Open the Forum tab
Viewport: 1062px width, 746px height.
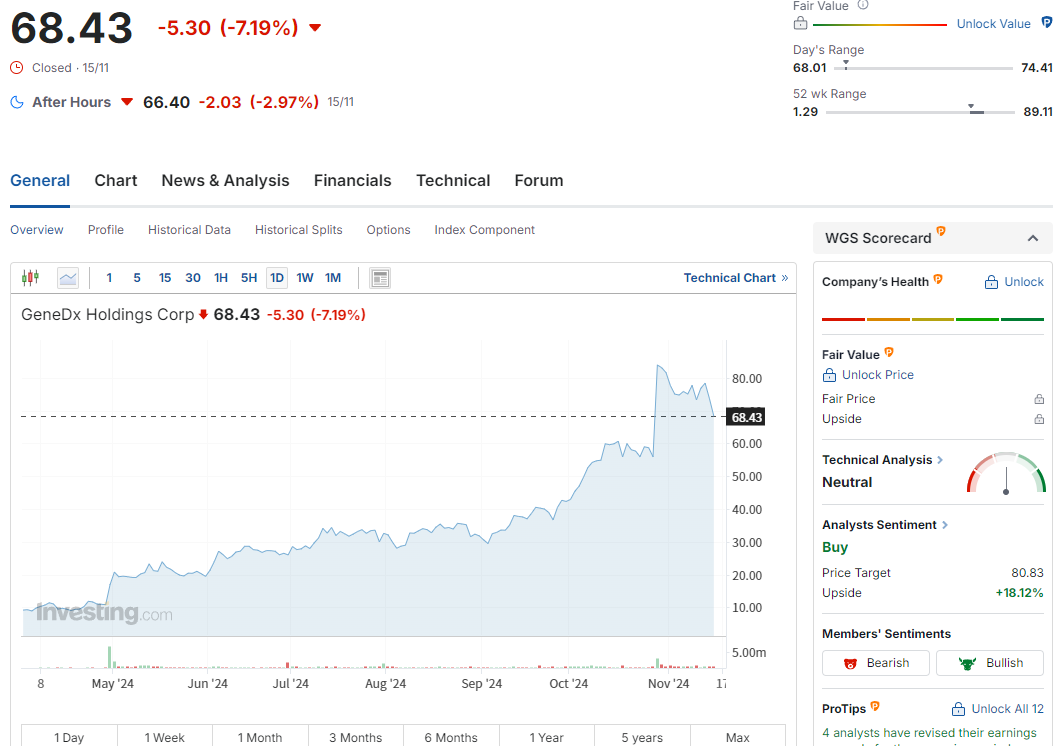coord(539,181)
